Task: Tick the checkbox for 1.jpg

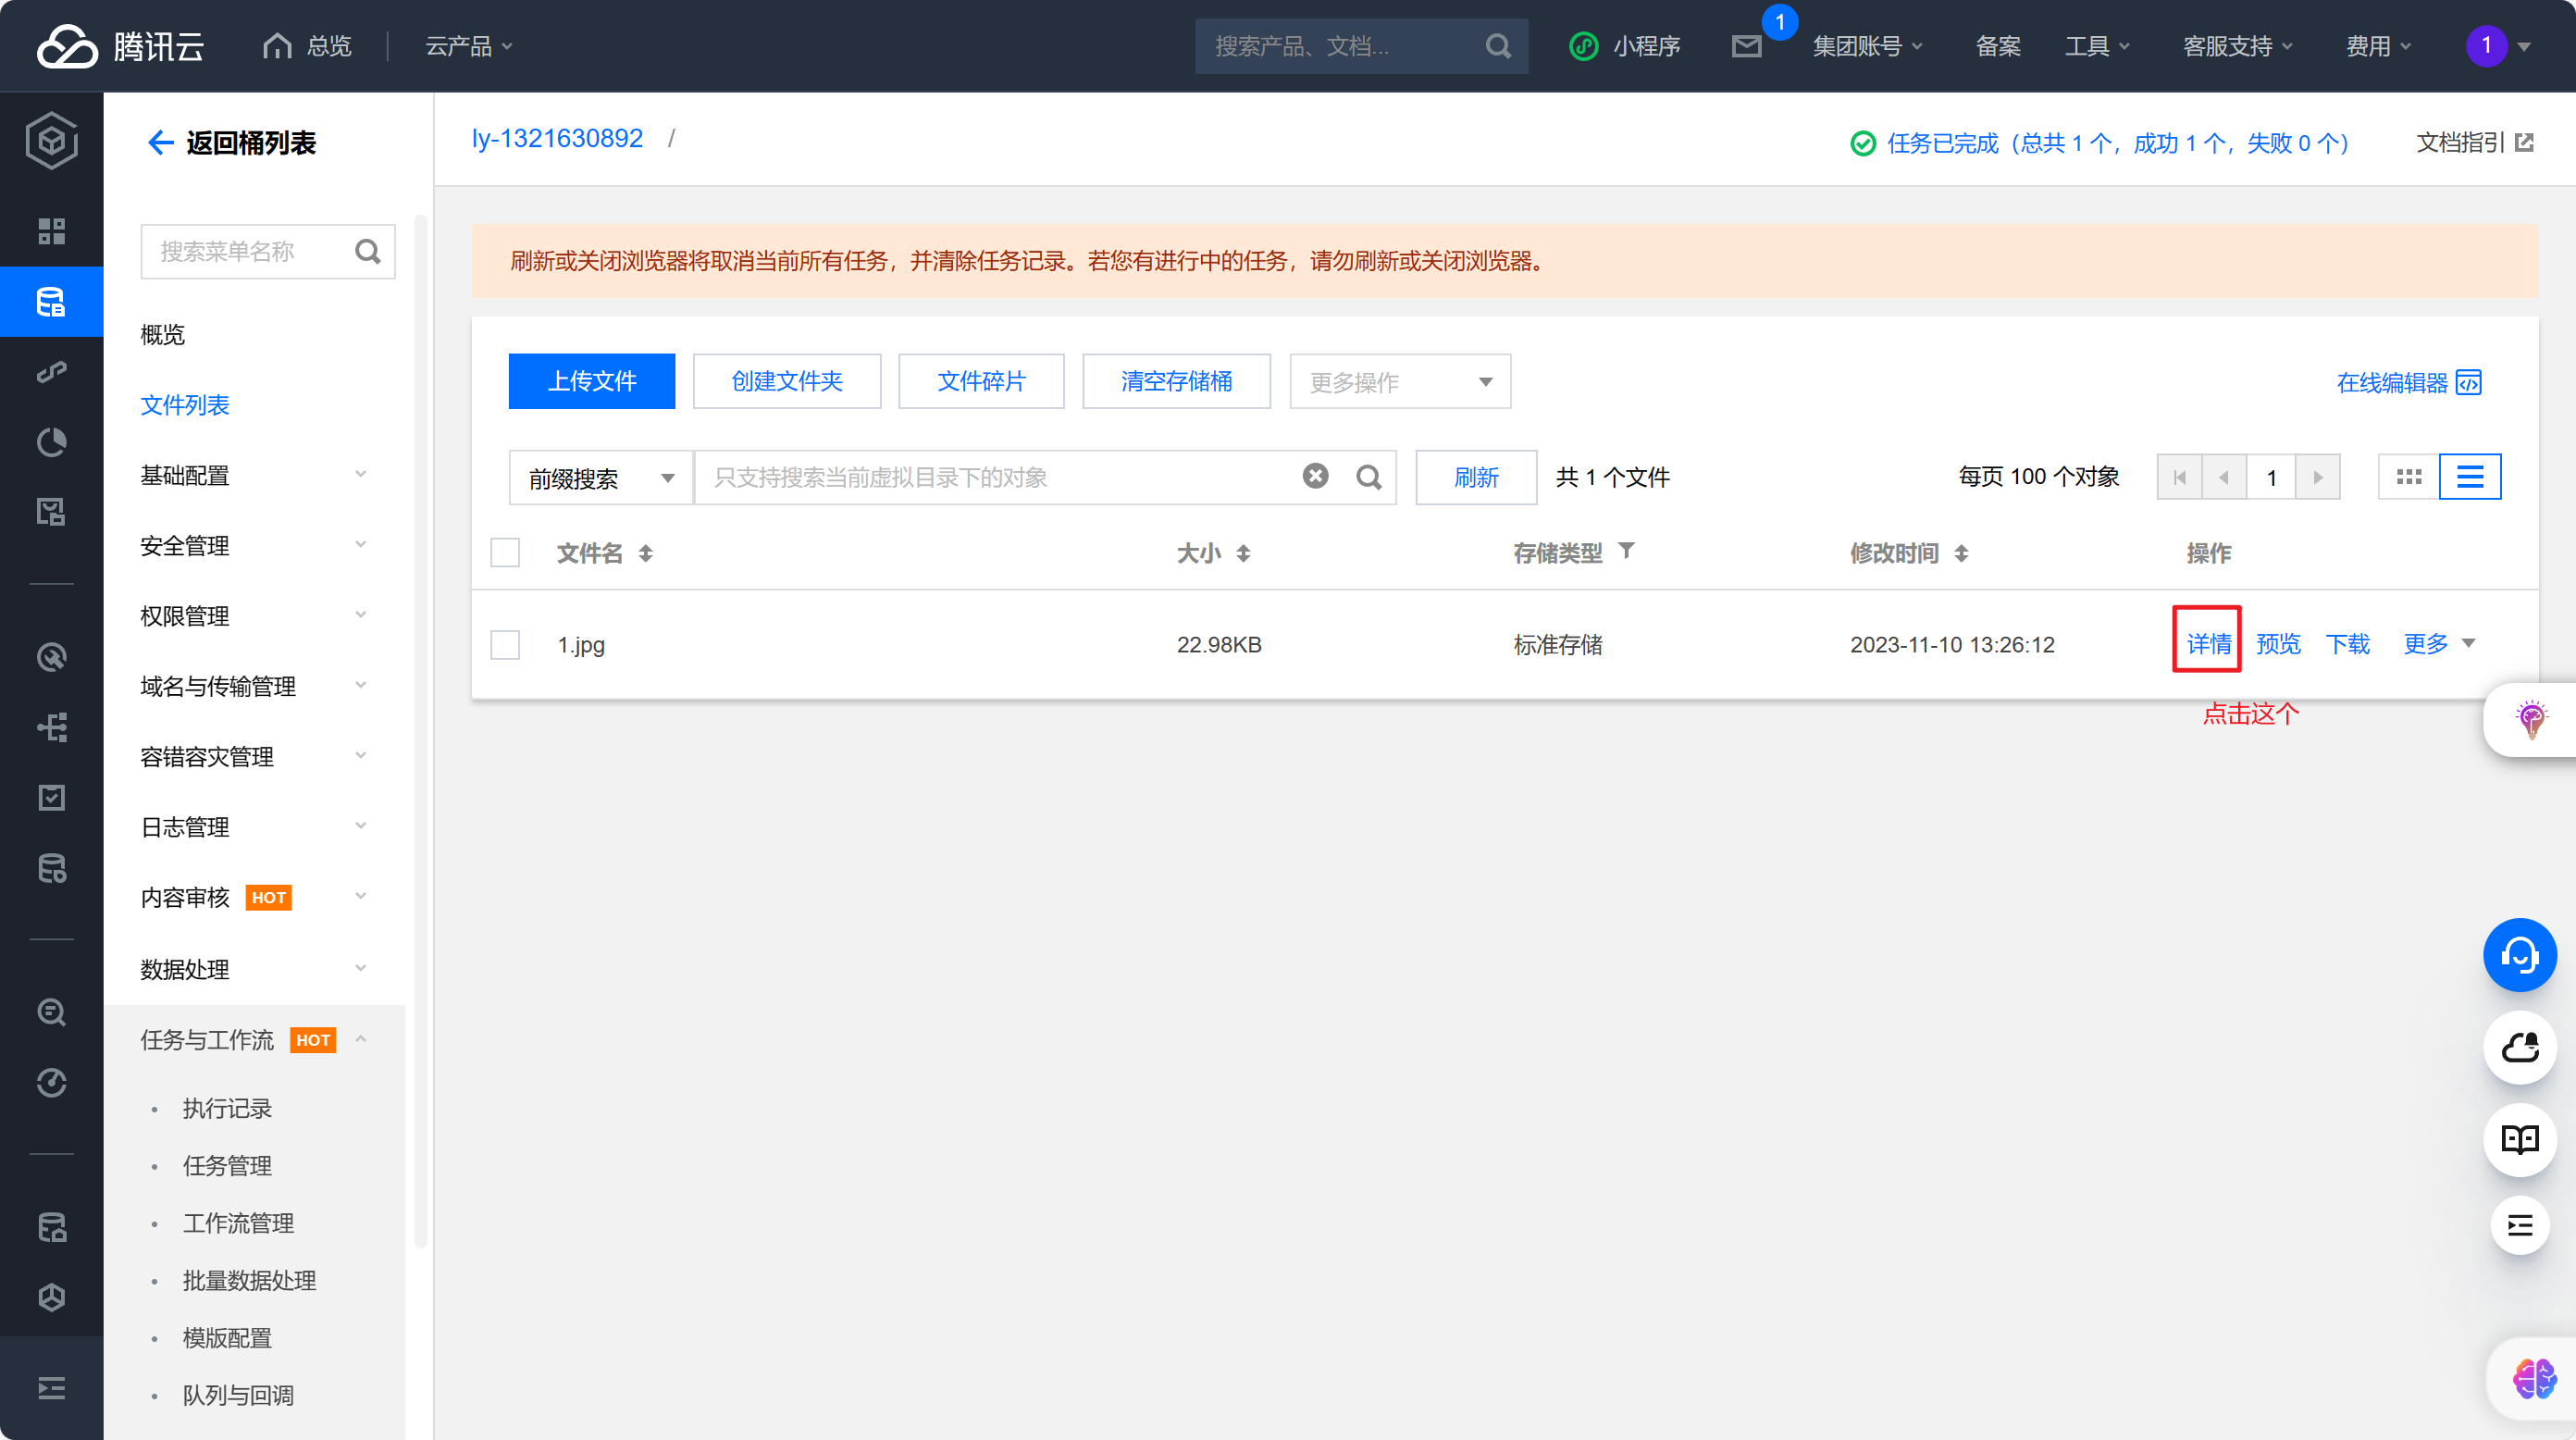Action: click(x=505, y=645)
